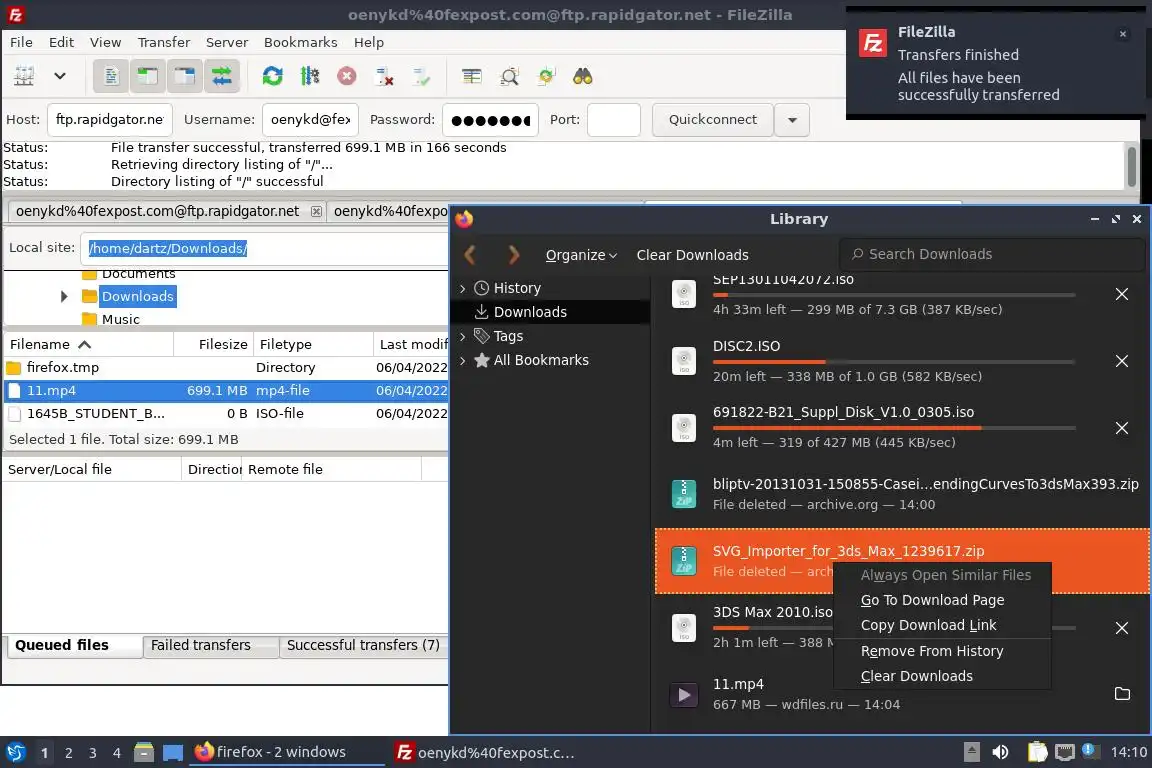Search for files with the binoculars icon
The width and height of the screenshot is (1152, 768).
click(583, 76)
